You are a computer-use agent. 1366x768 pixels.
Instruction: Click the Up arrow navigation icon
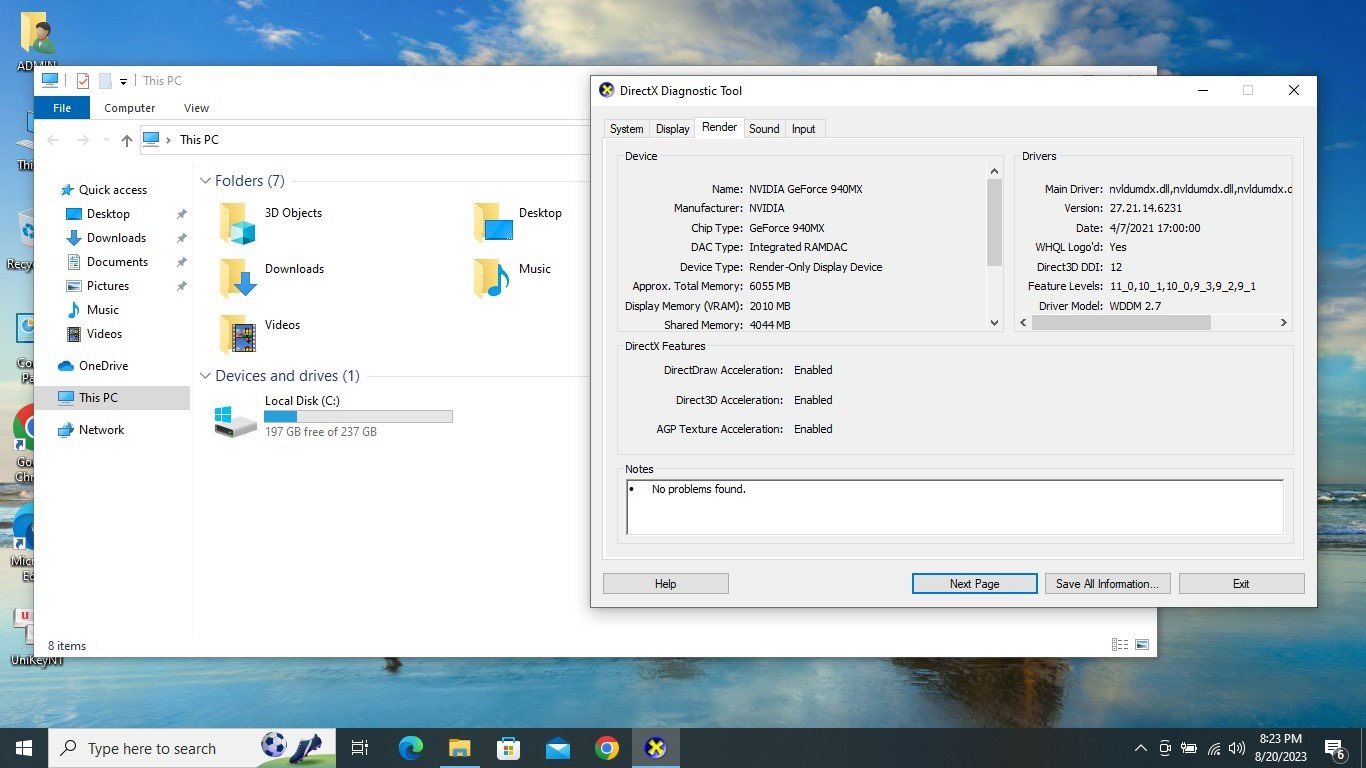click(x=126, y=141)
